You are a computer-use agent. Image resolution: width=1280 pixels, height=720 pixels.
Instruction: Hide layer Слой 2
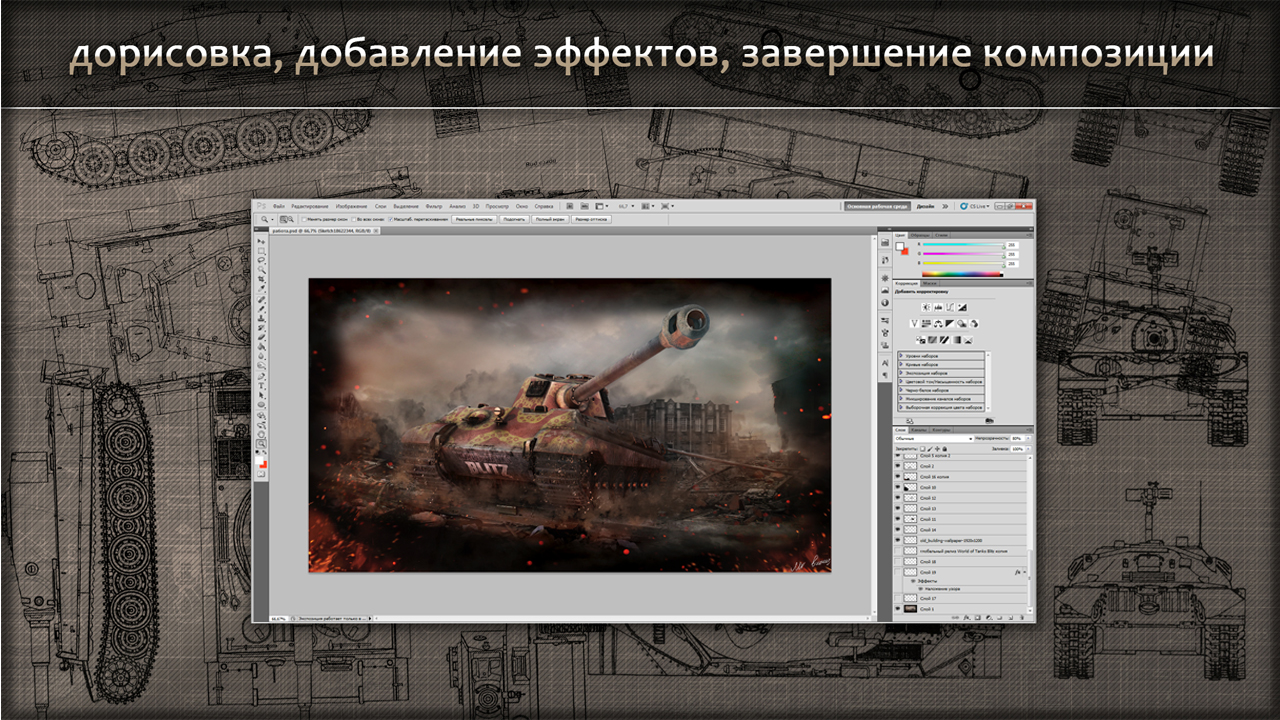pyautogui.click(x=898, y=466)
